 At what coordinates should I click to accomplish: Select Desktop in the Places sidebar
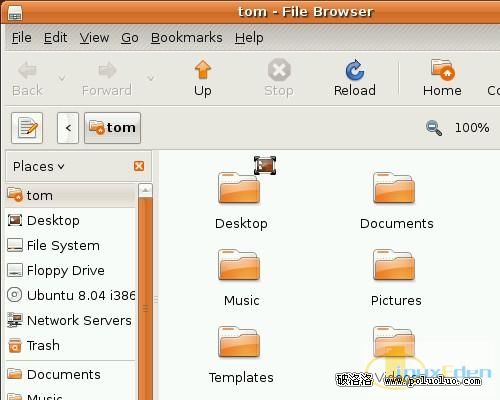tap(70, 220)
